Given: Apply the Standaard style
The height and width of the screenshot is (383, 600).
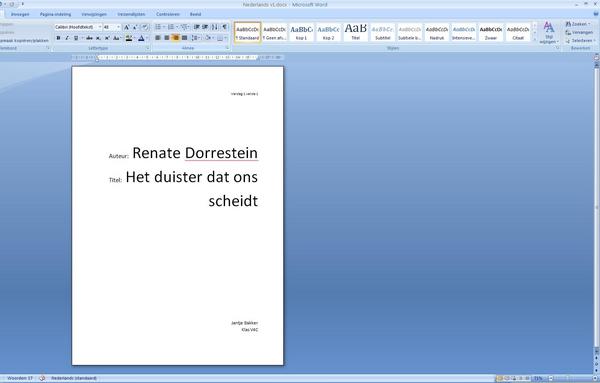Looking at the screenshot, I should coord(247,32).
